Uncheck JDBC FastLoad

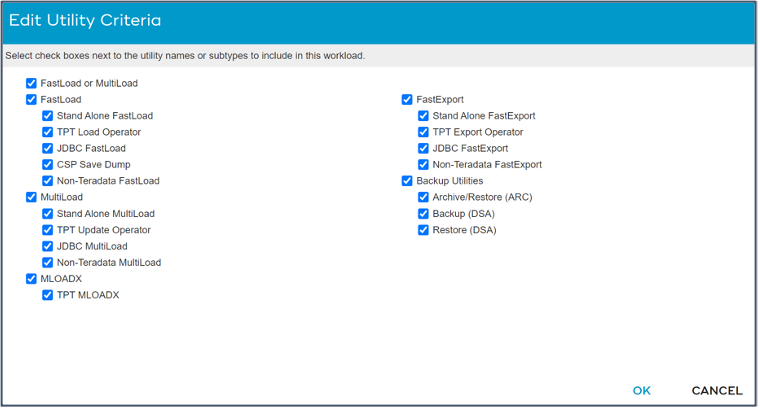(x=47, y=148)
